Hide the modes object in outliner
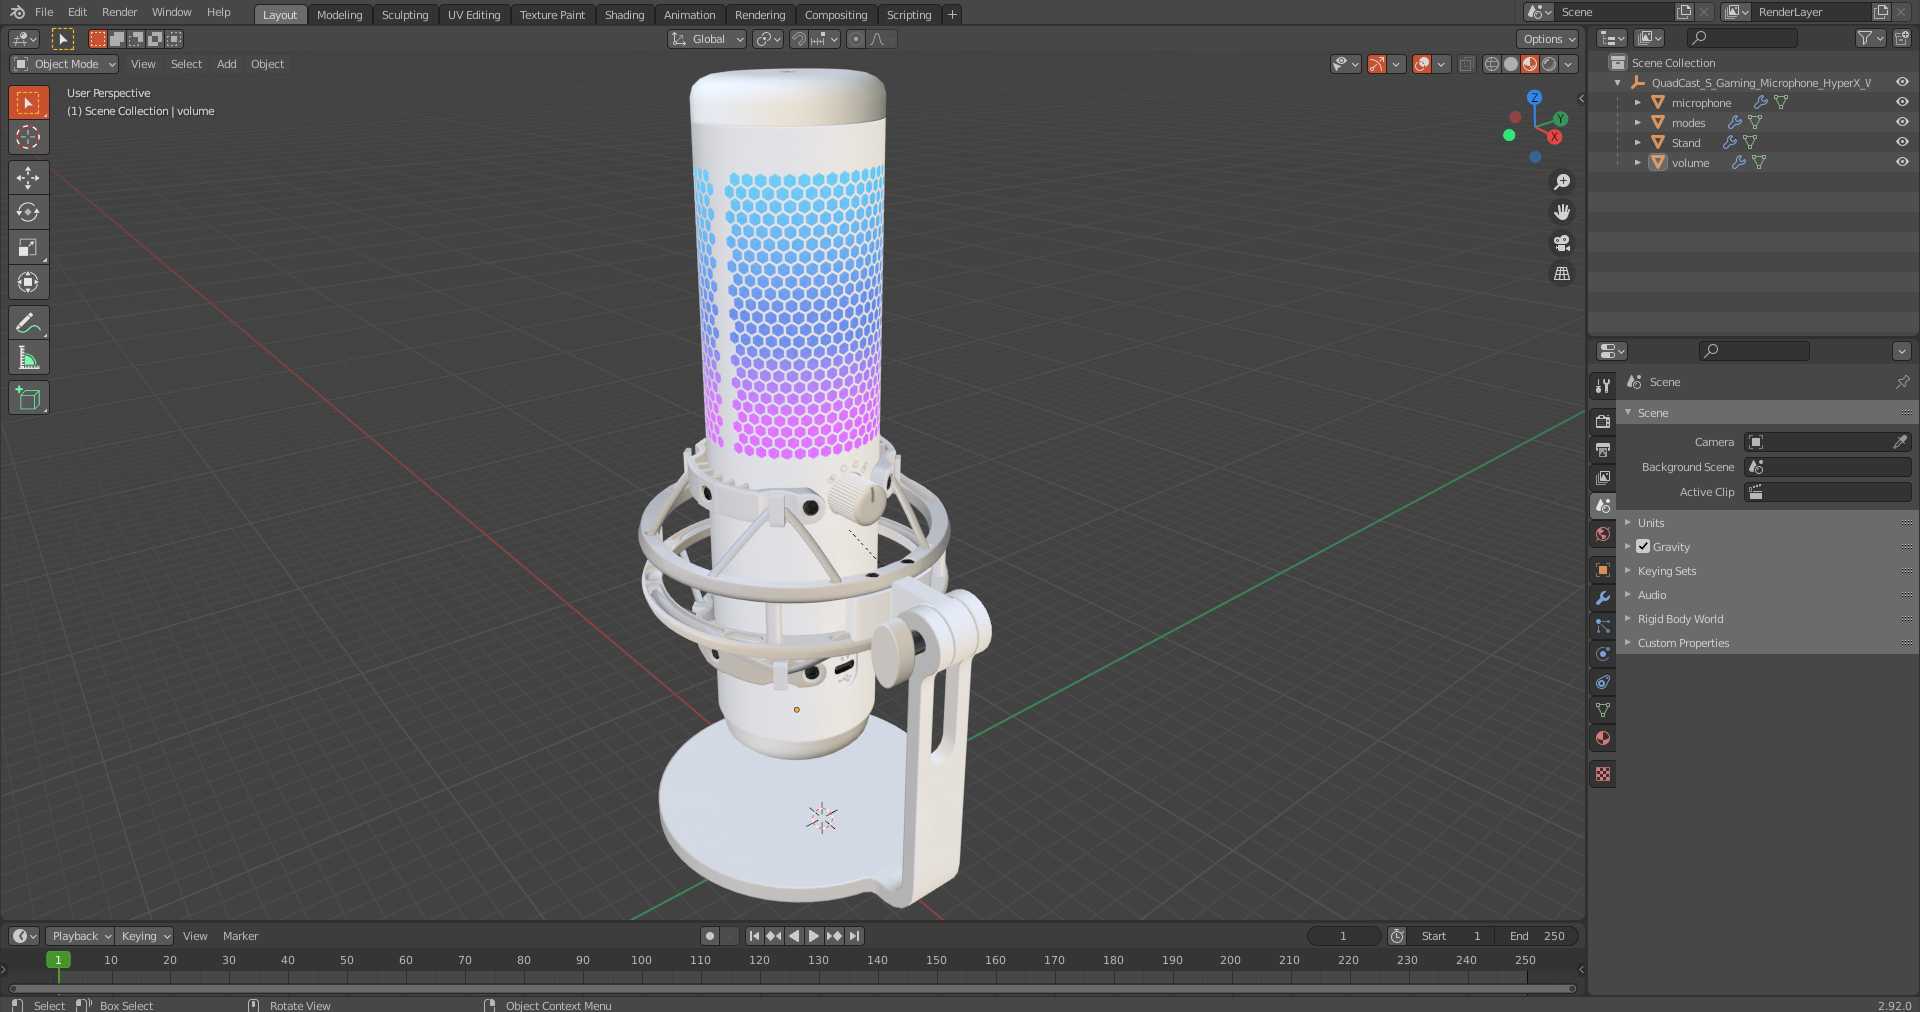 (1902, 122)
